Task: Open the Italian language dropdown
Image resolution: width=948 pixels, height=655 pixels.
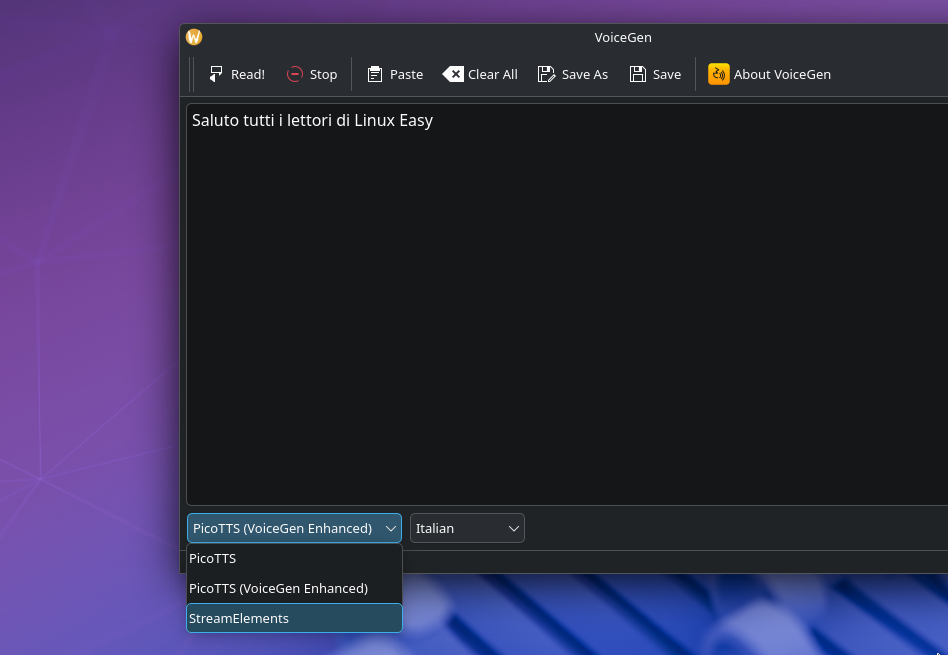Action: click(x=466, y=528)
